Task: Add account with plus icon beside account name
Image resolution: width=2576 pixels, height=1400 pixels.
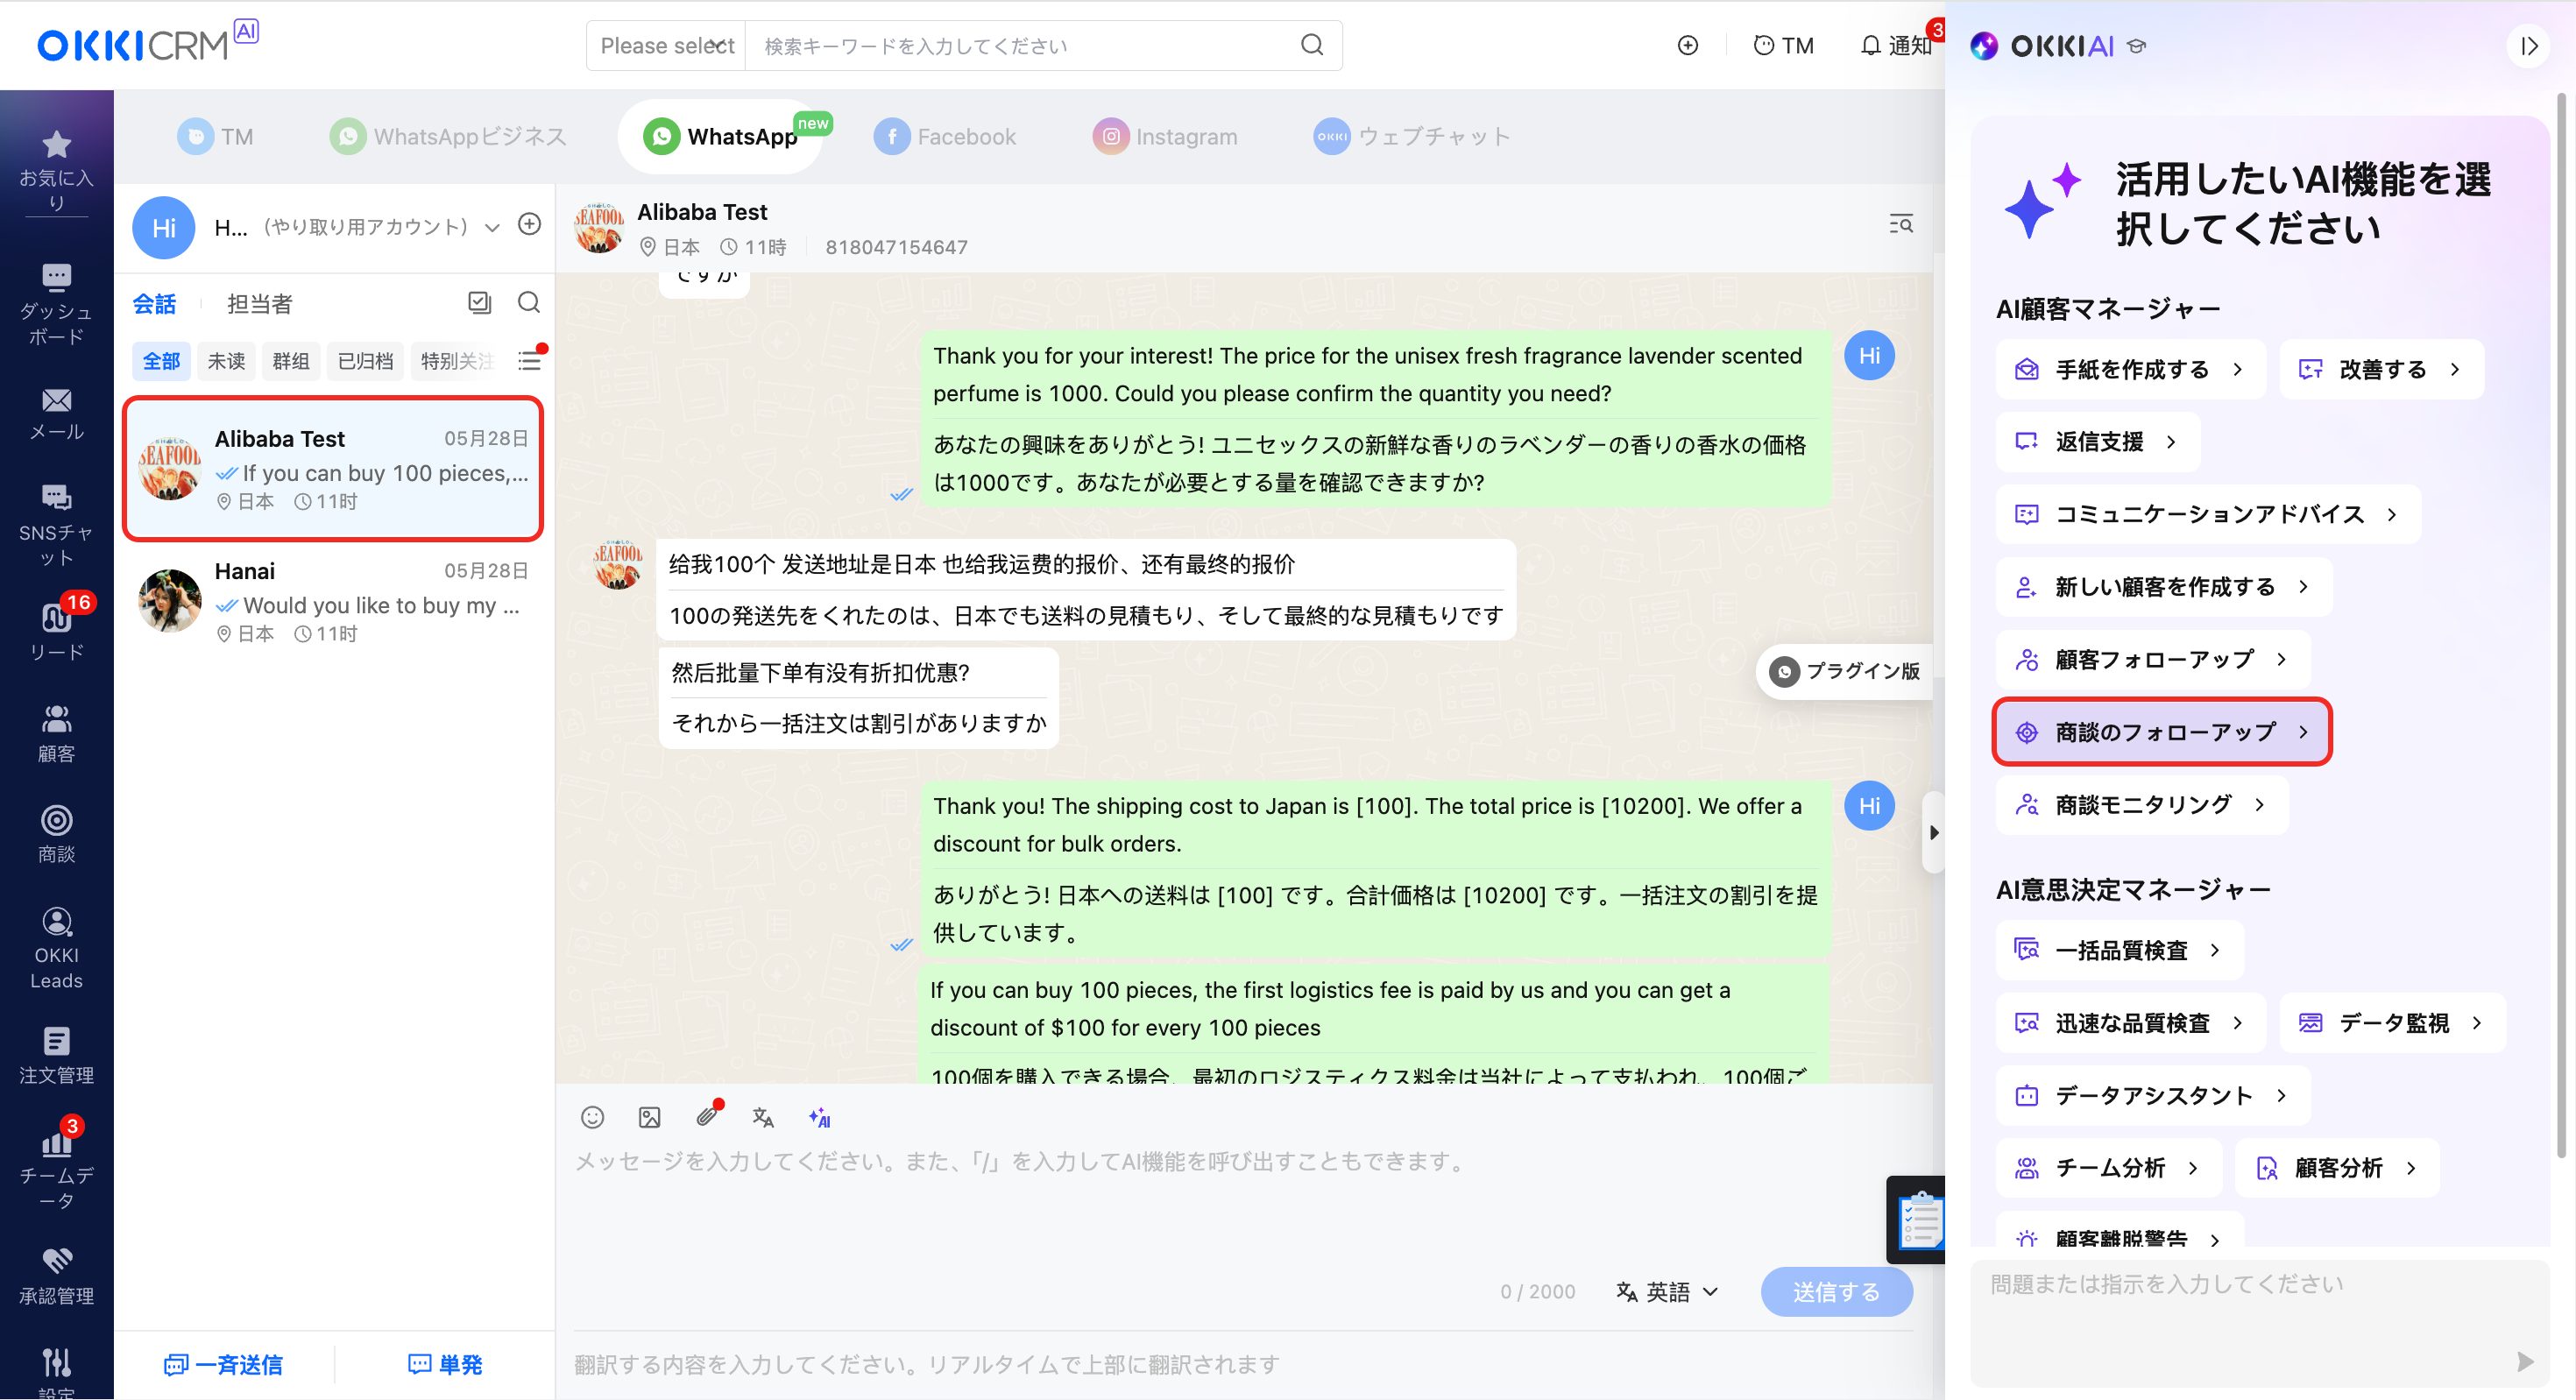Action: (x=529, y=224)
